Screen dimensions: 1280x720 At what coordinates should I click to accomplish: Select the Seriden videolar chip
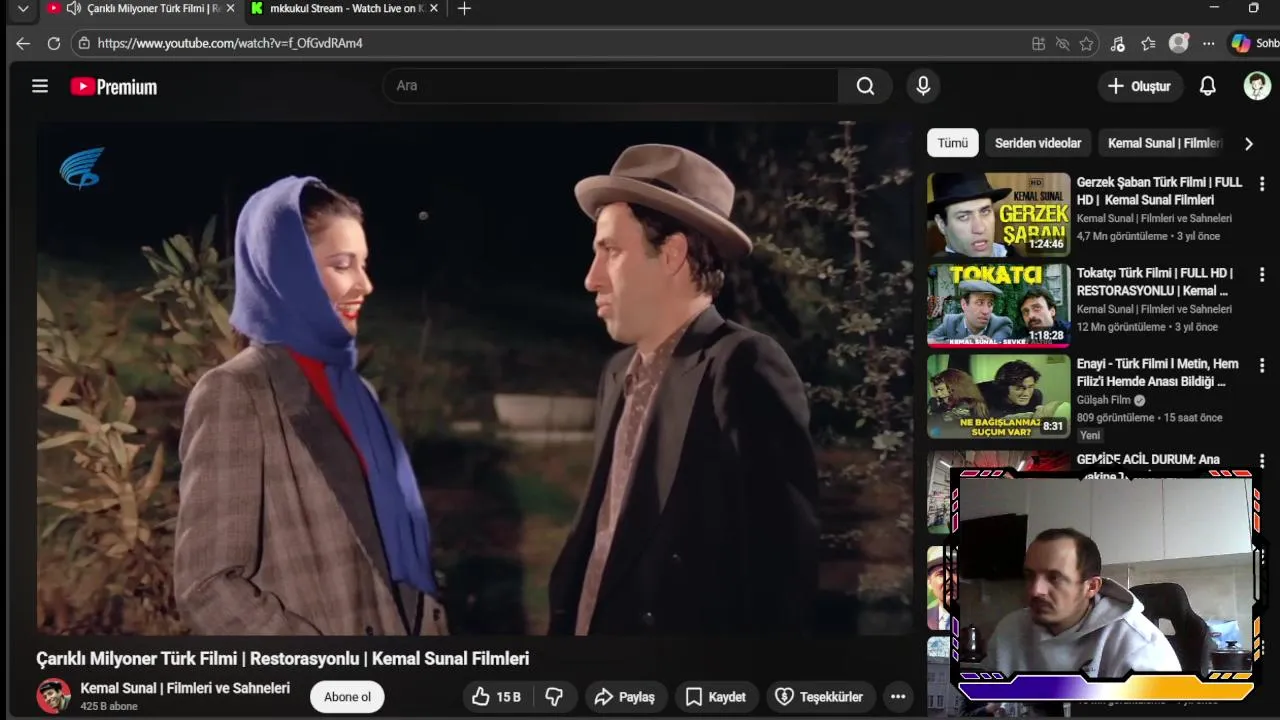pyautogui.click(x=1038, y=143)
